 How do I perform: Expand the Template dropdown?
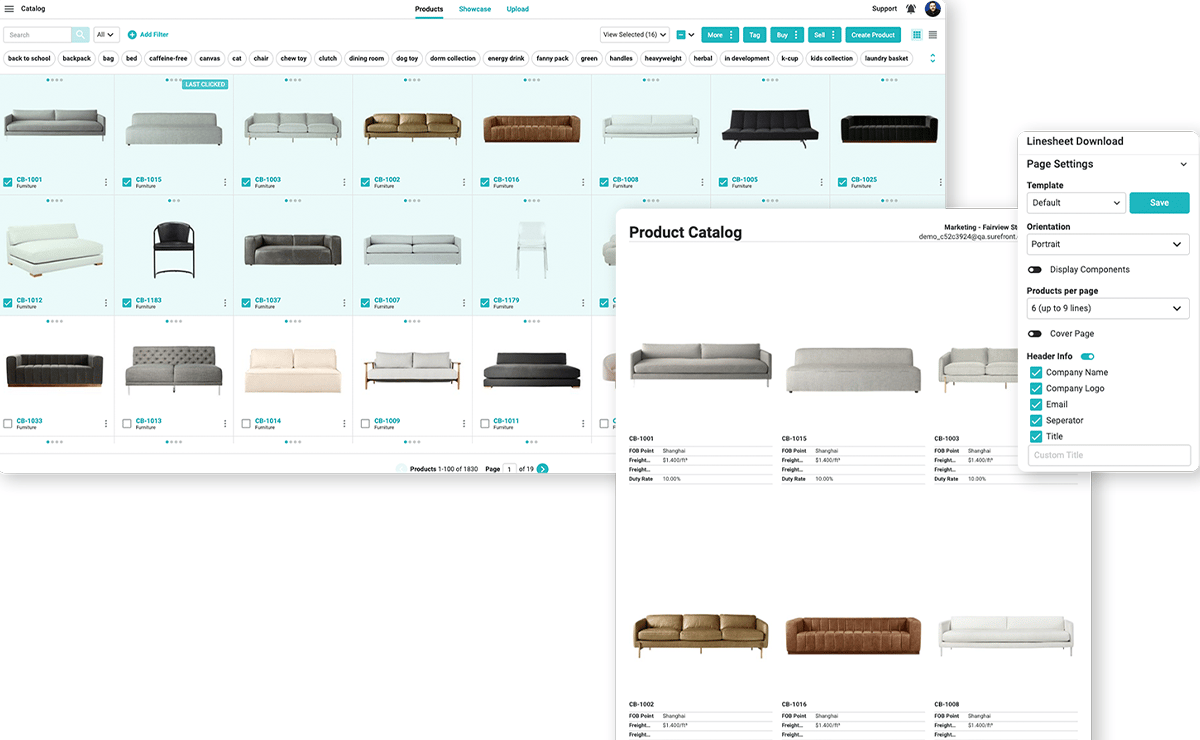click(1075, 202)
